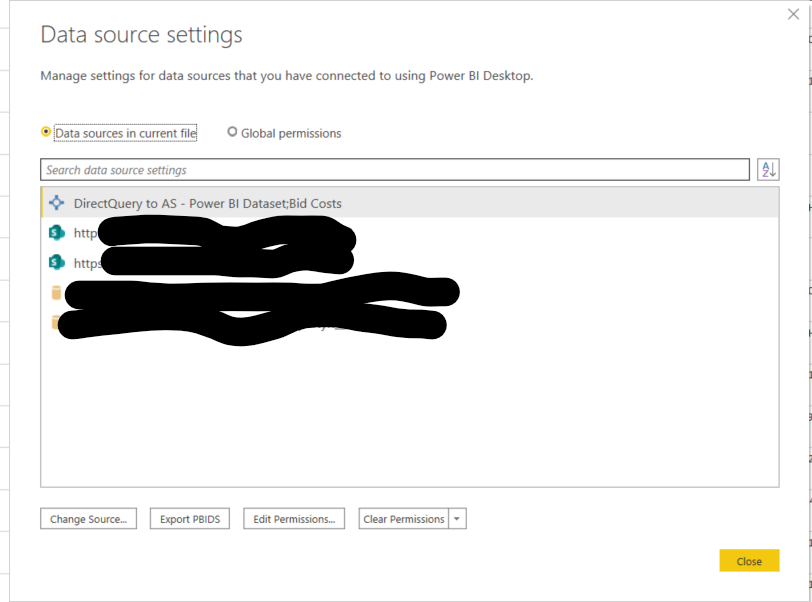The width and height of the screenshot is (812, 602).
Task: Click the Export PBIDS button
Action: (x=190, y=519)
